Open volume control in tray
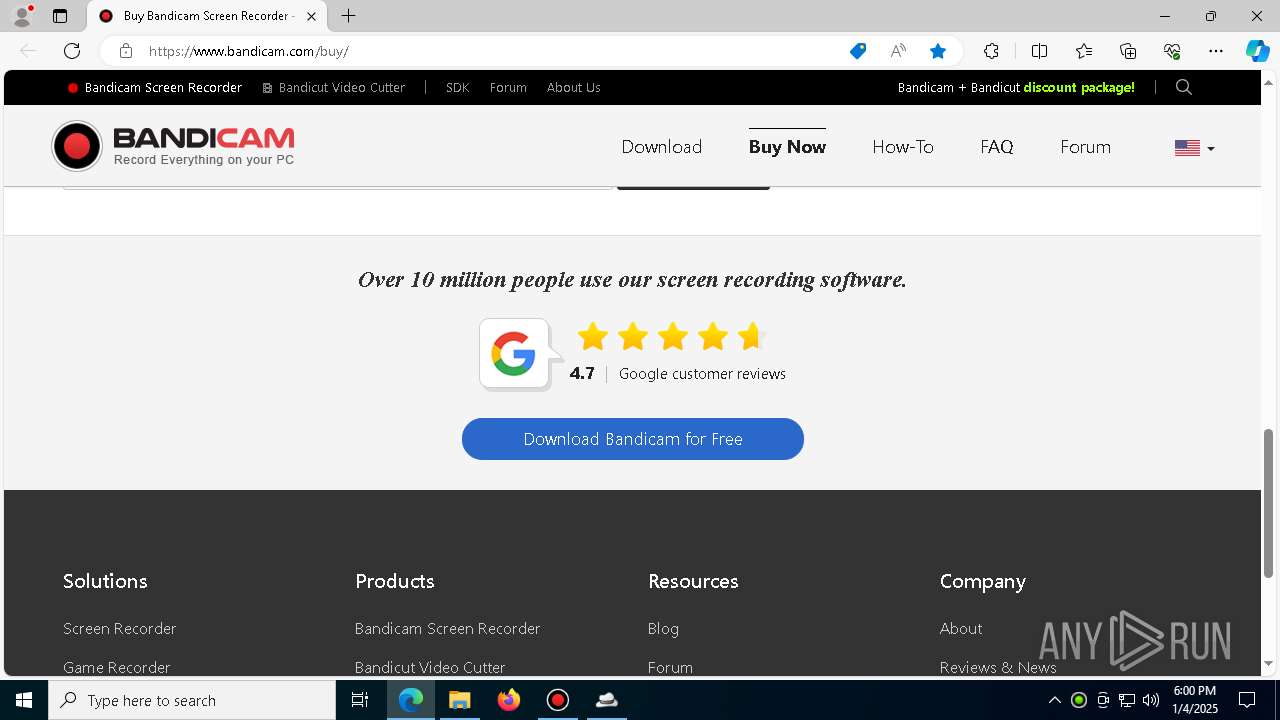The width and height of the screenshot is (1280, 720). (1150, 700)
